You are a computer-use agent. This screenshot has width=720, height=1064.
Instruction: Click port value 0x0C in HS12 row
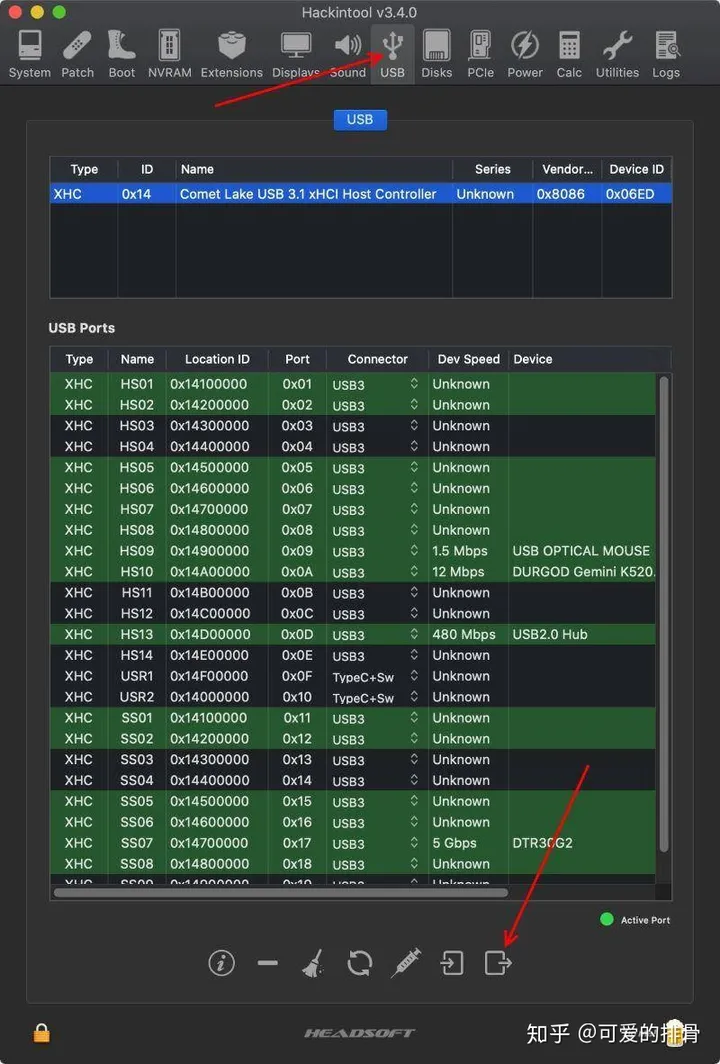(x=297, y=613)
